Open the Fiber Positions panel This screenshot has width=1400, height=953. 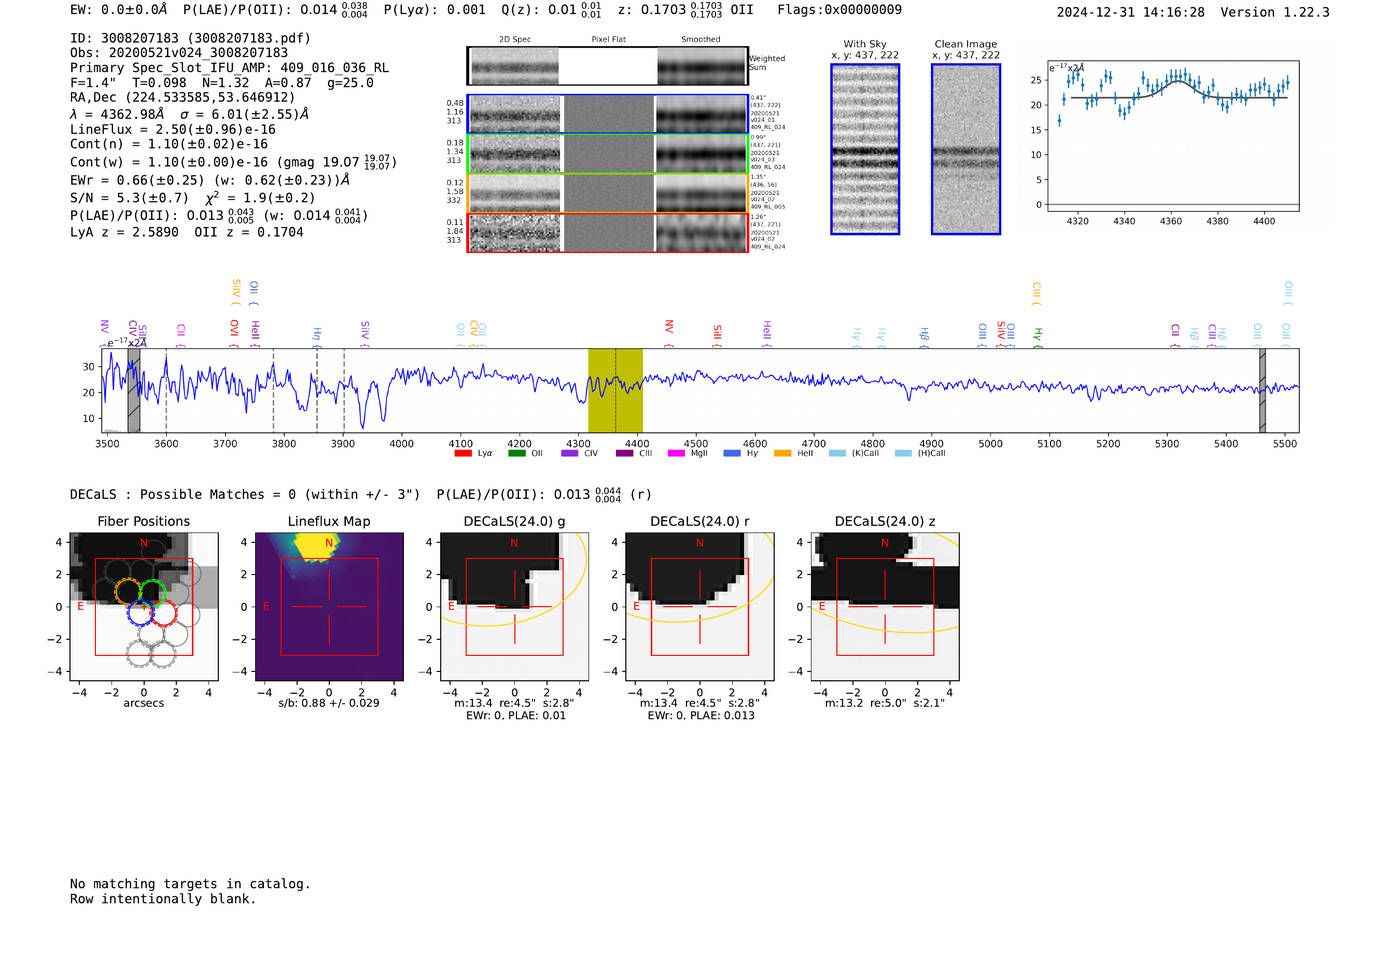click(144, 607)
